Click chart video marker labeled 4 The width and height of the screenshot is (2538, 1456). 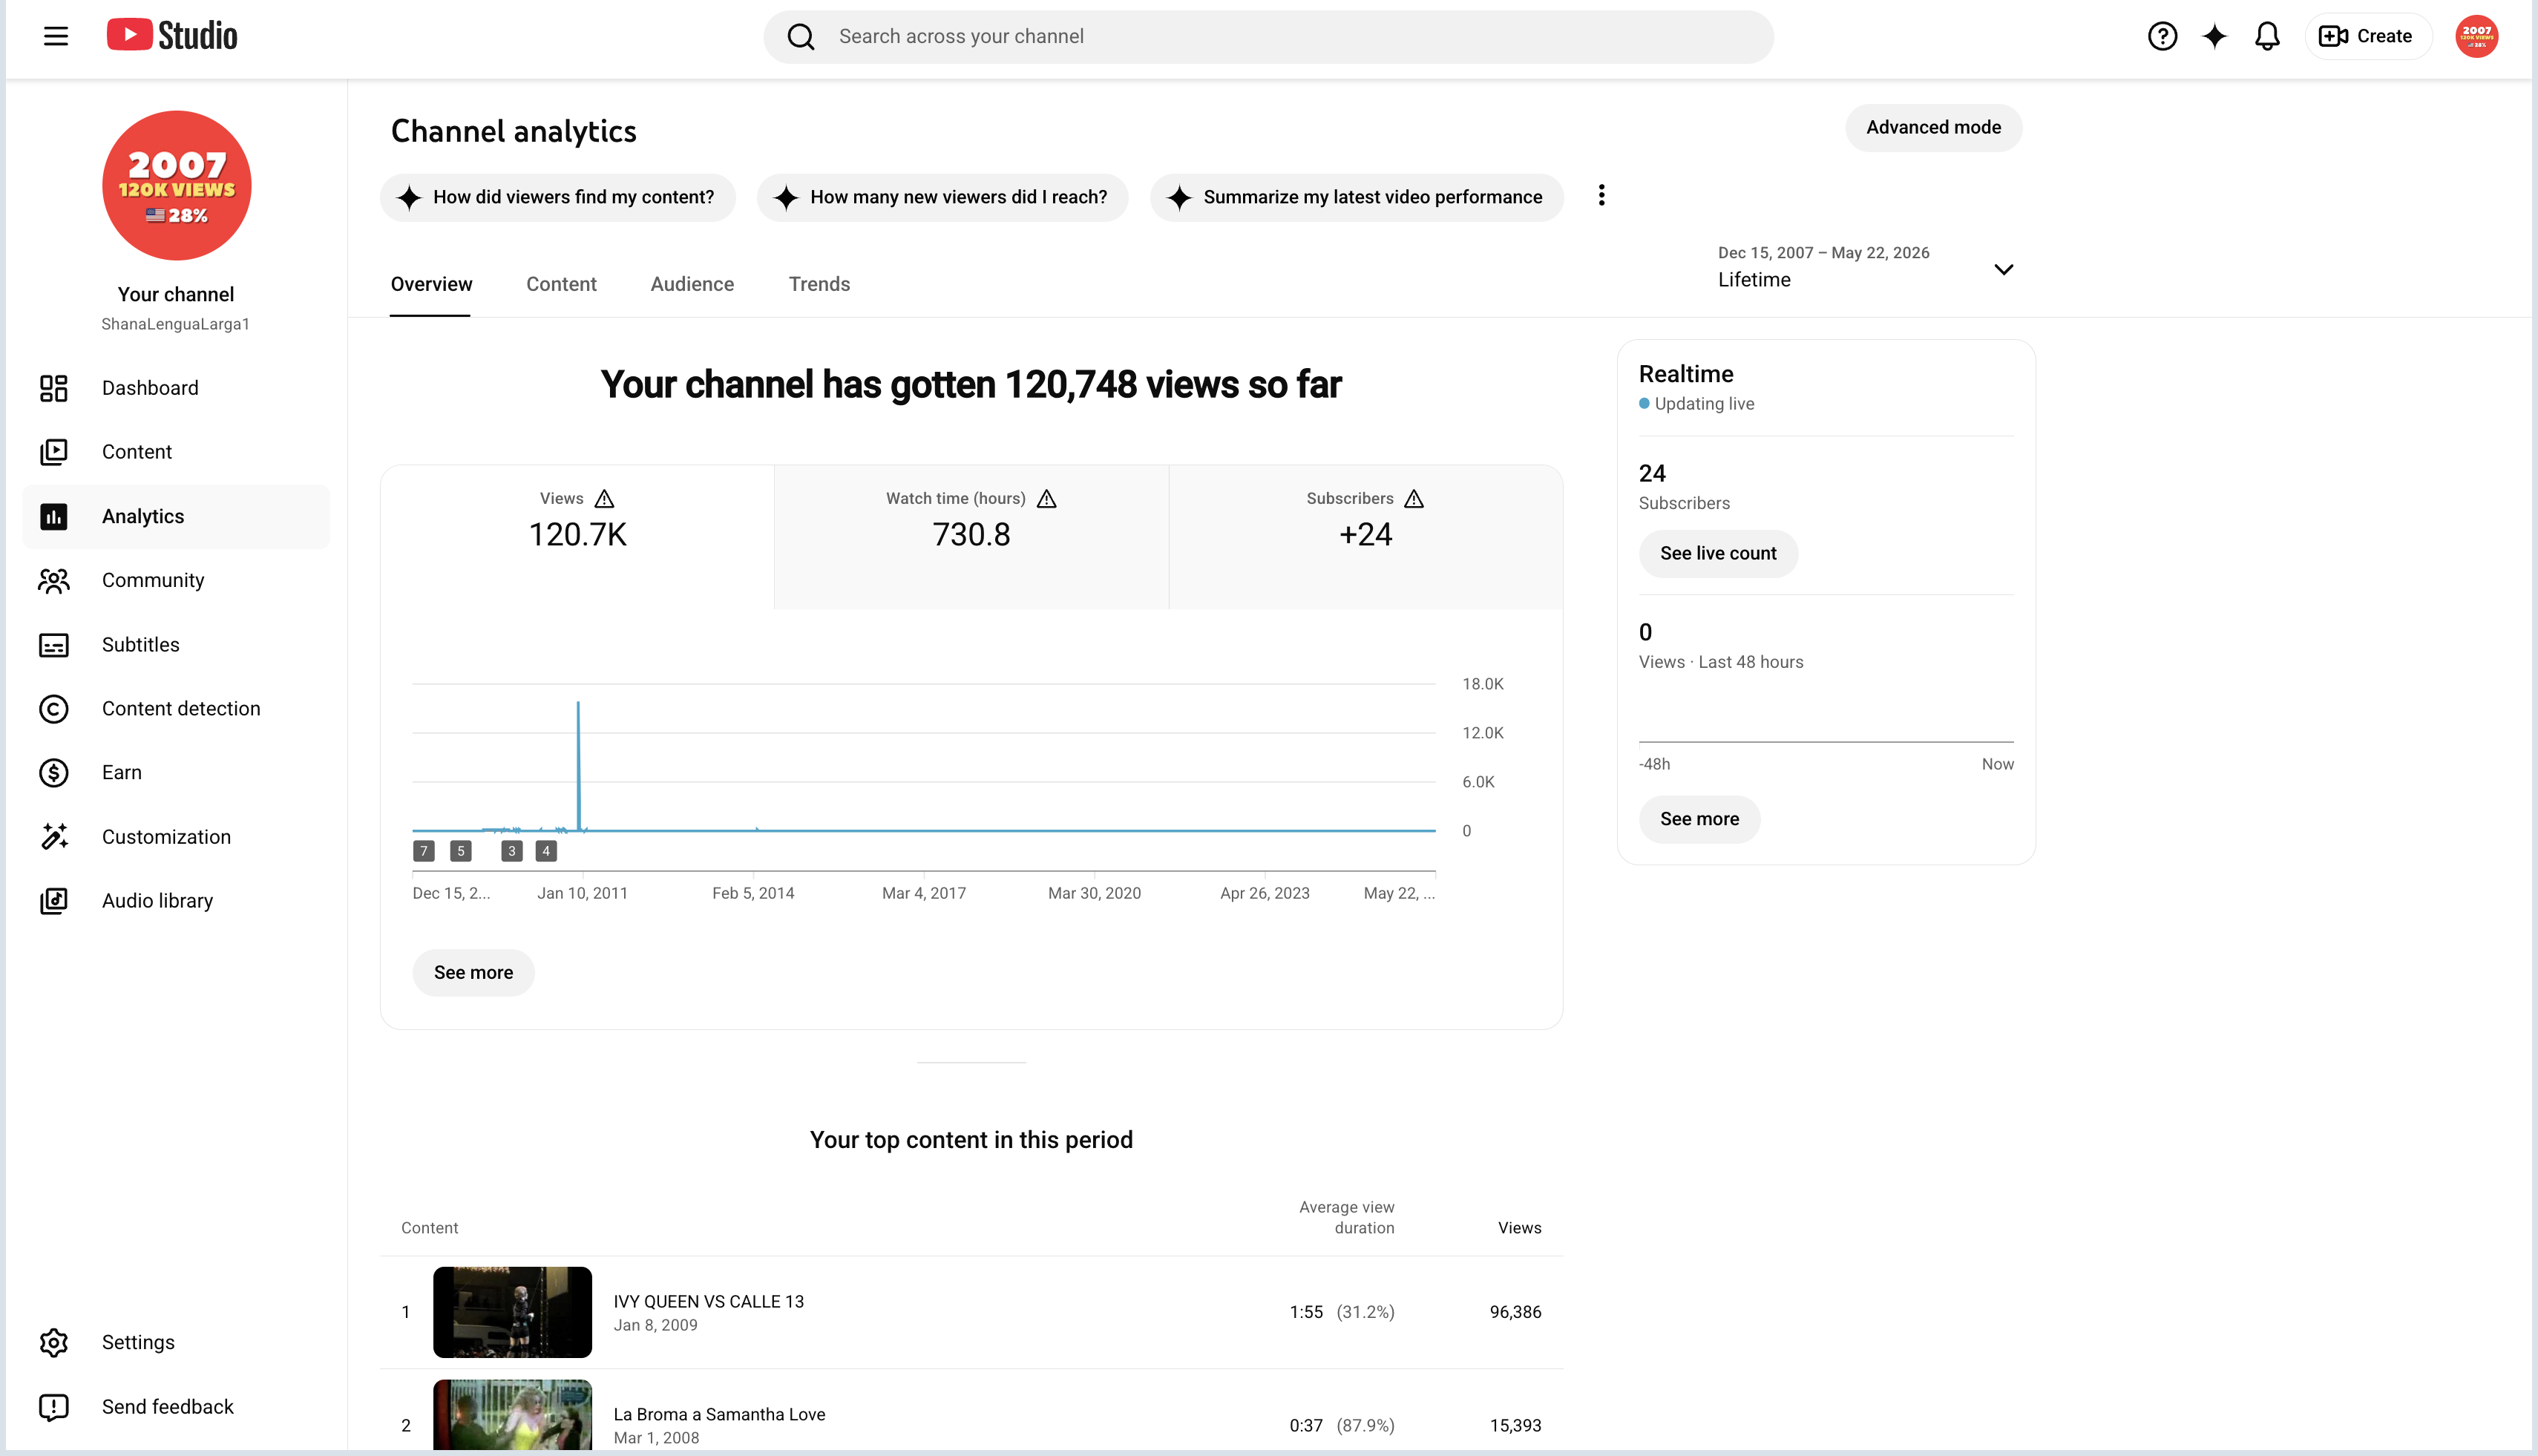pos(546,851)
